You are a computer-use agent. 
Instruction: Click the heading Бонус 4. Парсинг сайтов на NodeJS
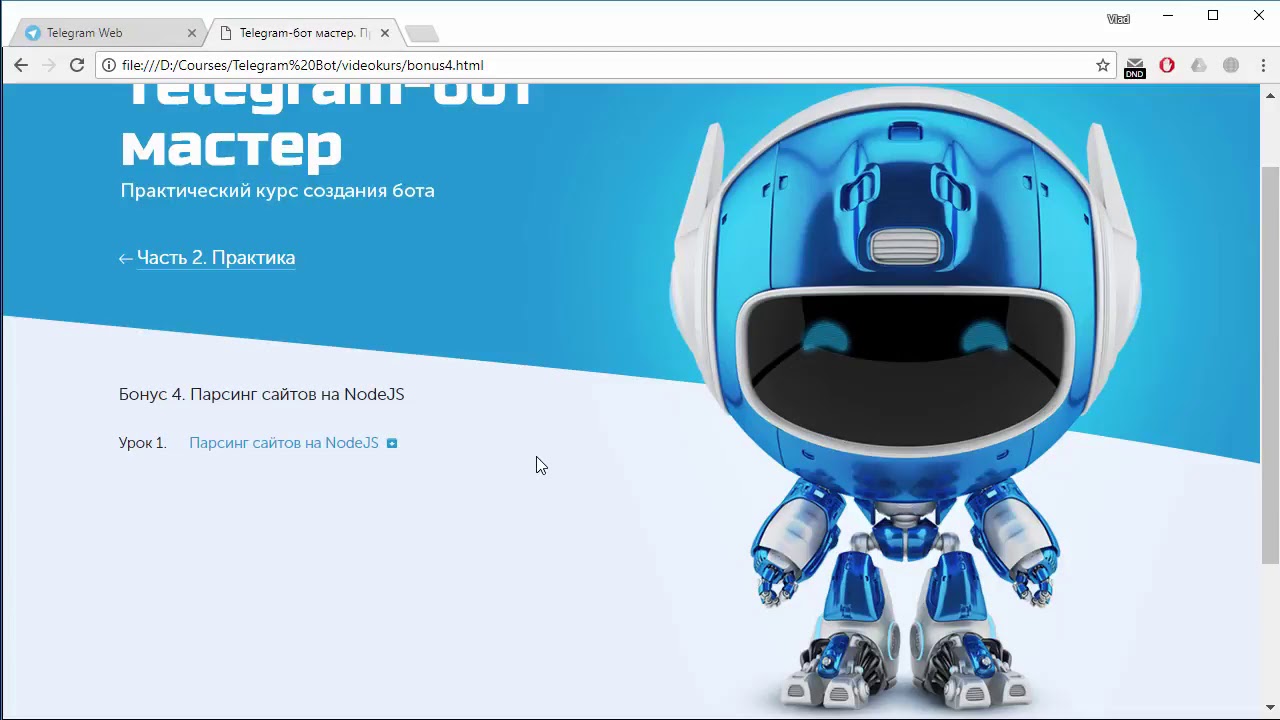click(x=262, y=394)
